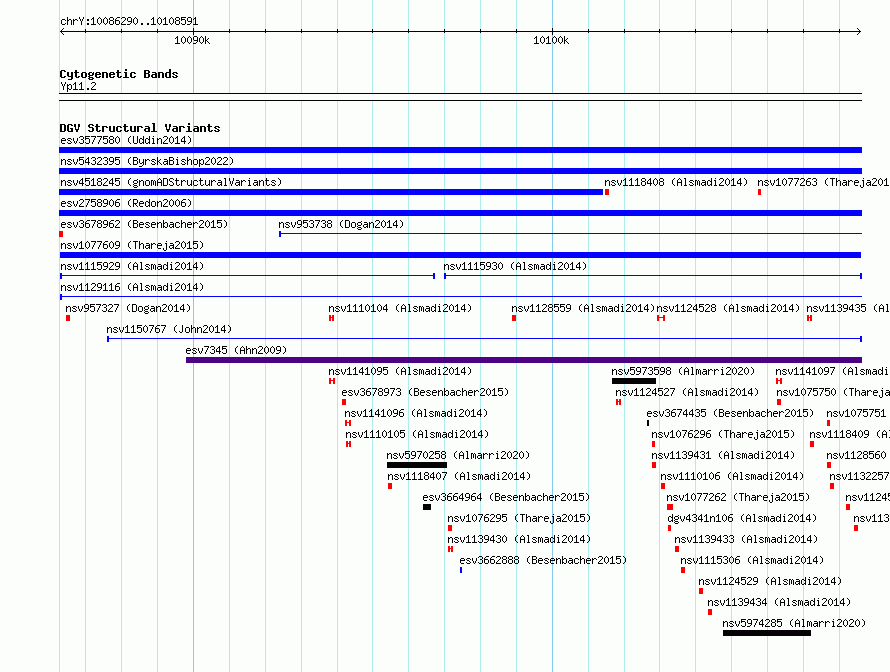This screenshot has width=890, height=672.
Task: Click the esv3678962 (Besenbacher2015) label
Action: 144,224
